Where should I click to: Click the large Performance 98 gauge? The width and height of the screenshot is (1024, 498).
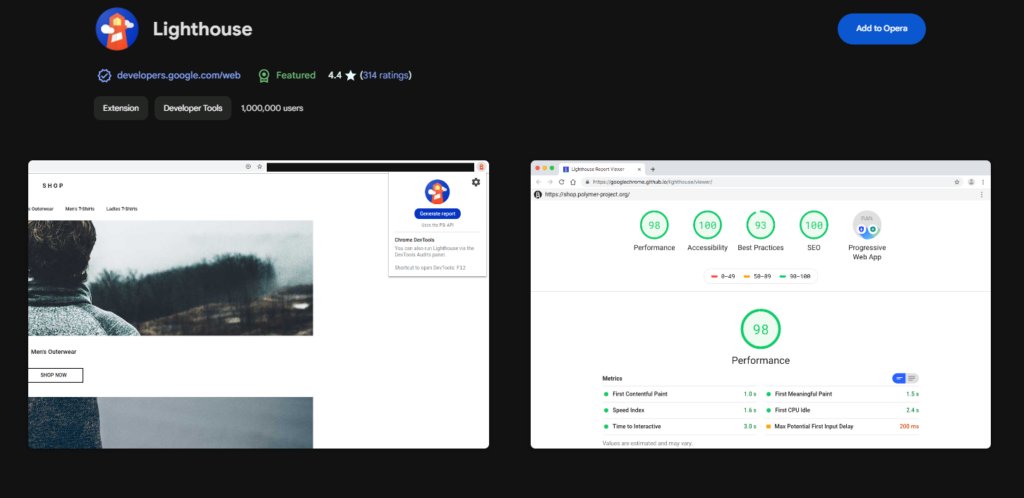click(x=760, y=329)
